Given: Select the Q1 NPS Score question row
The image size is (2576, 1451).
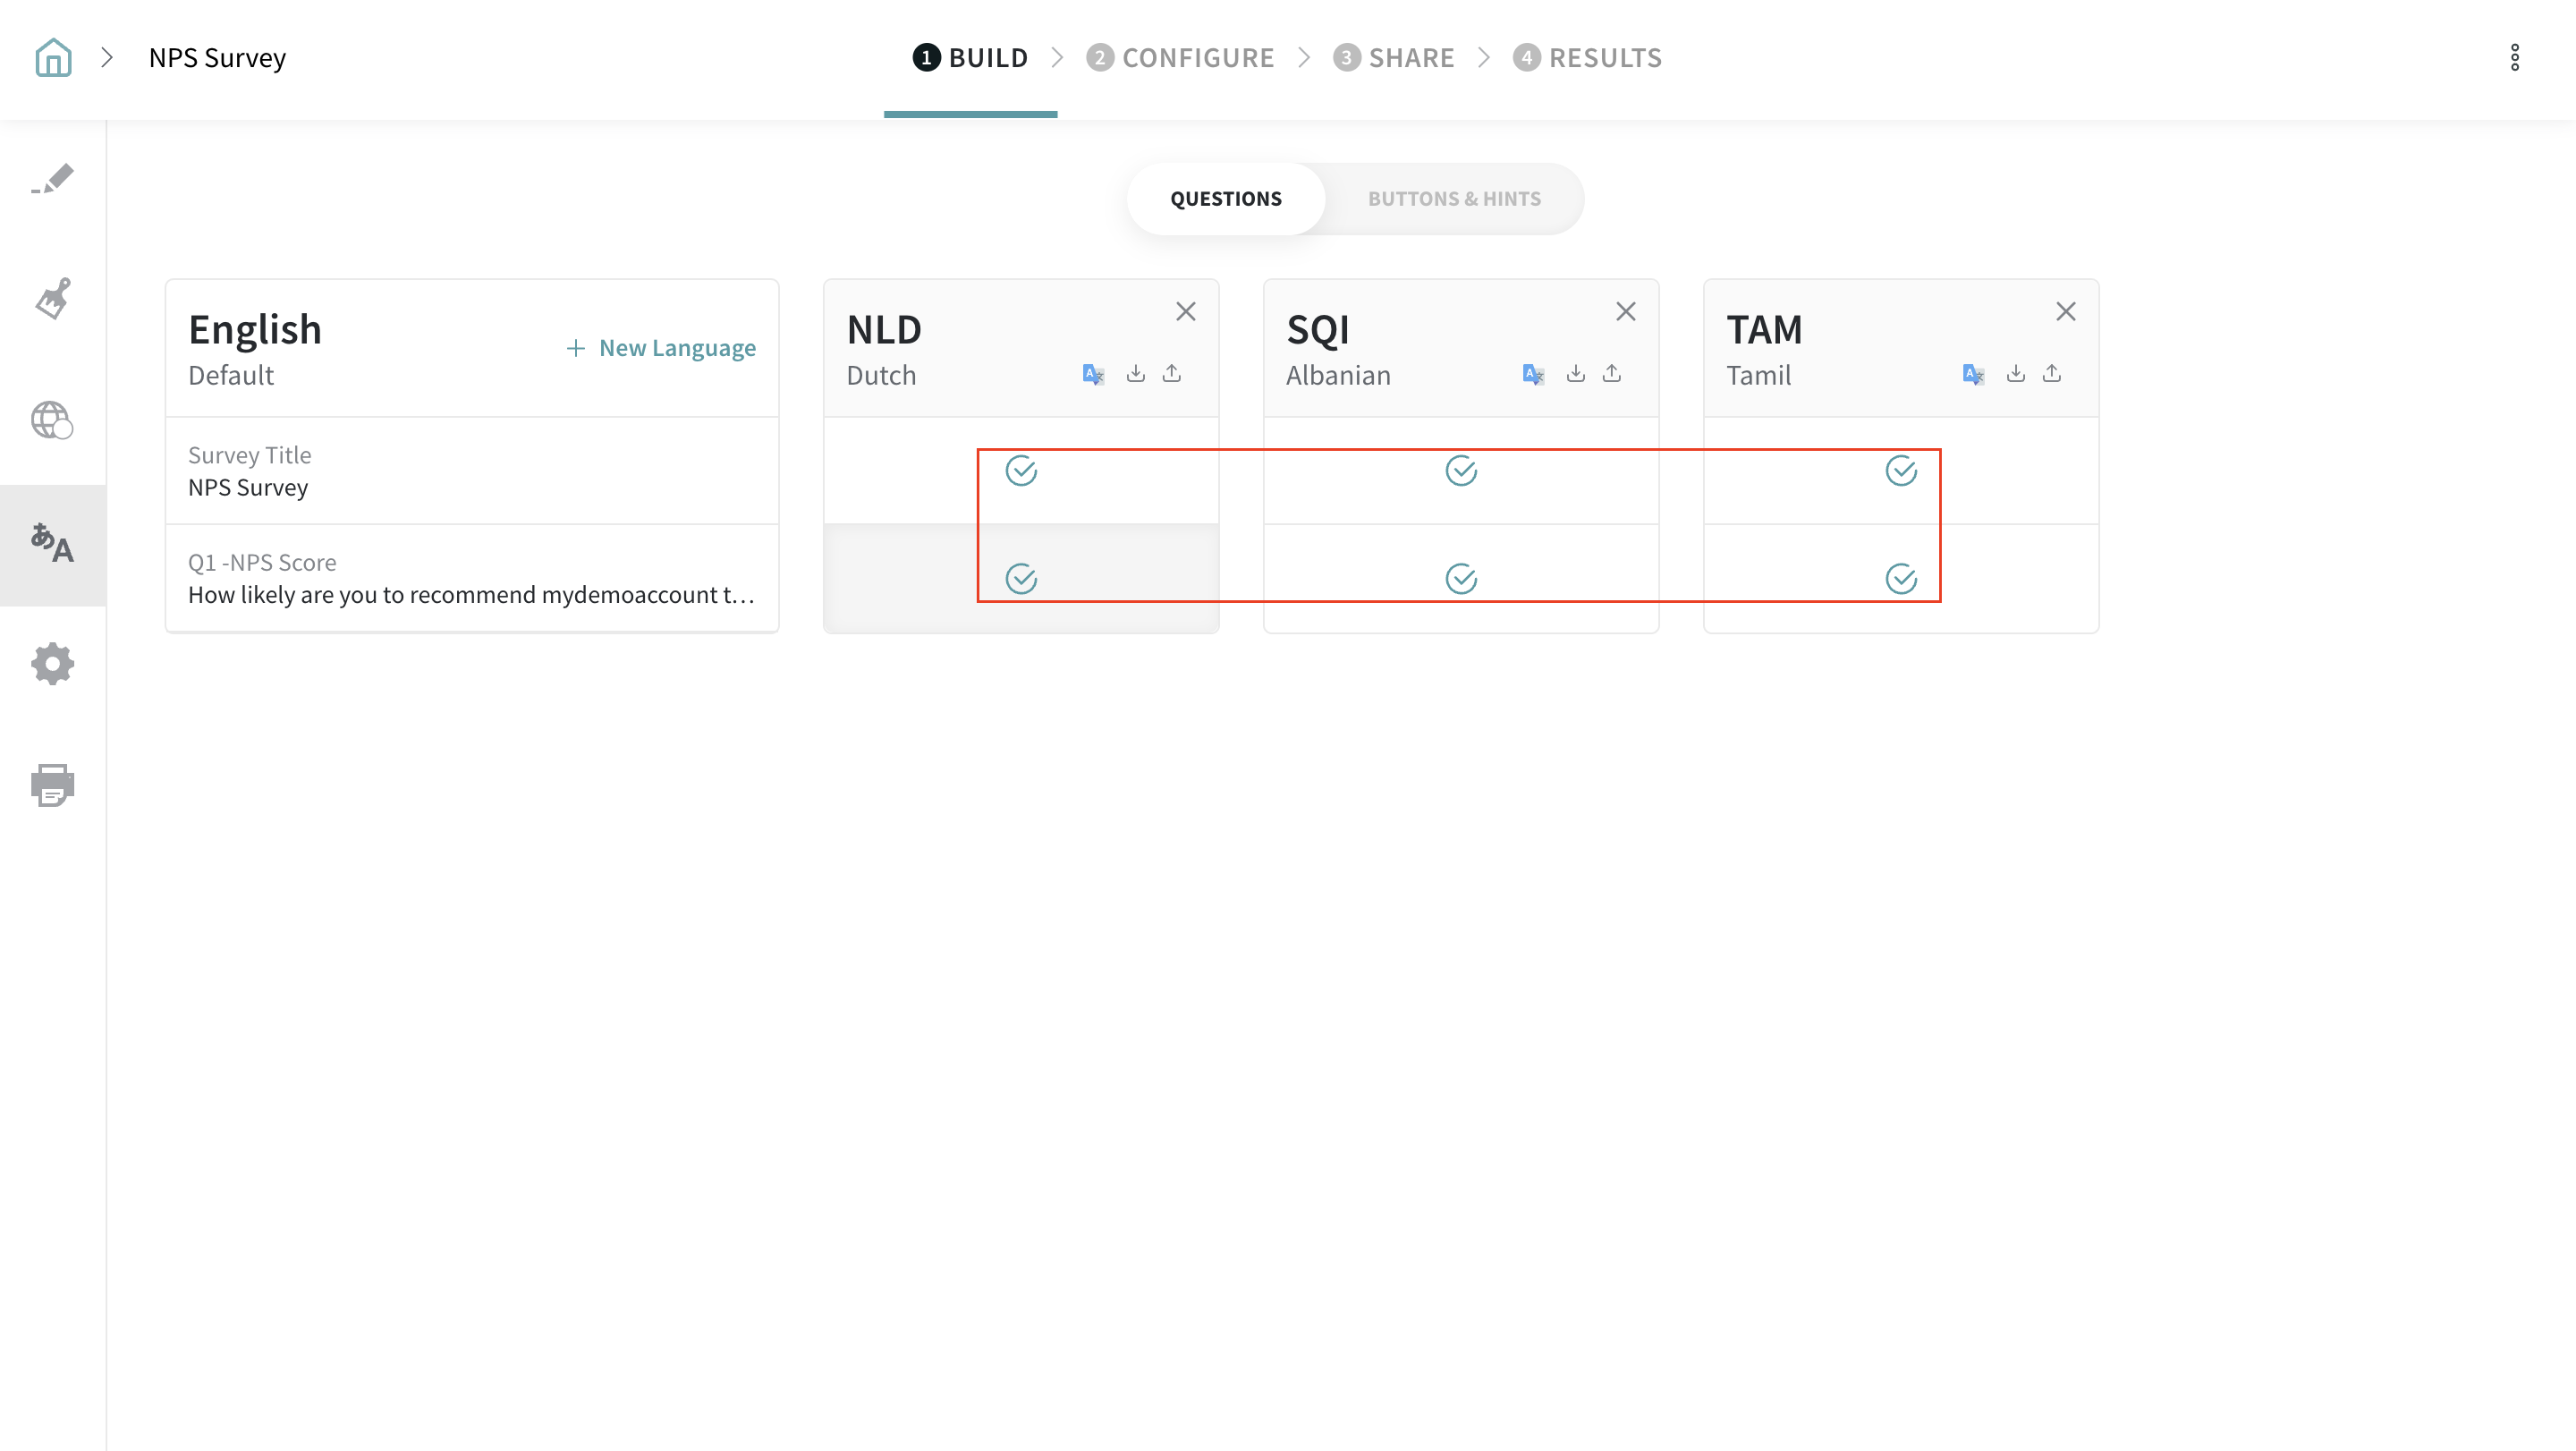Looking at the screenshot, I should [x=471, y=579].
